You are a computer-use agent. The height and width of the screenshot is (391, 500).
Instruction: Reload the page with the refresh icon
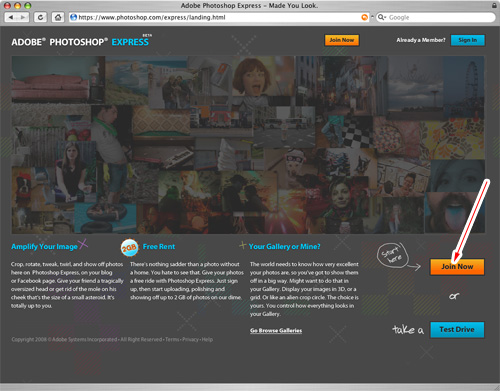(40, 17)
